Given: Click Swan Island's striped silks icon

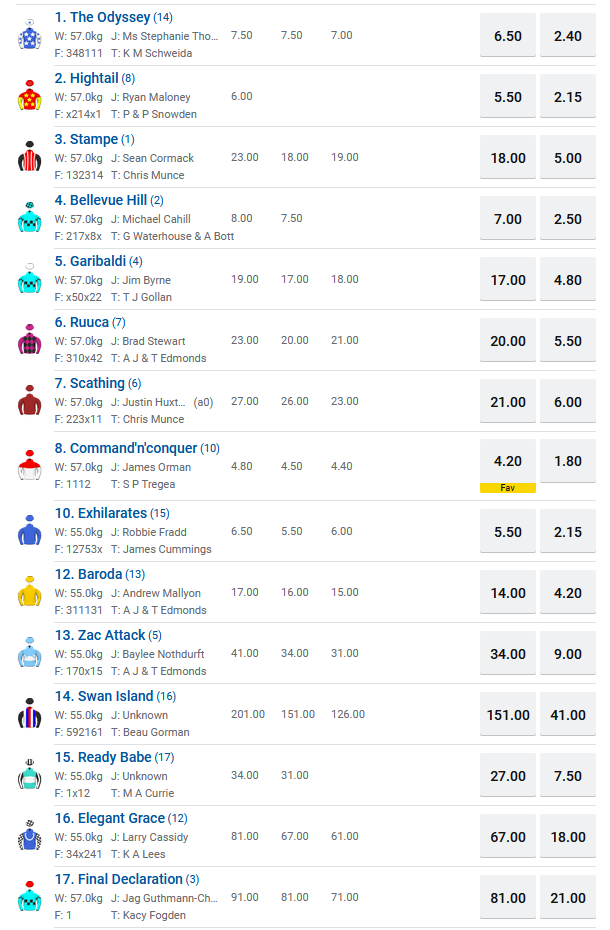Looking at the screenshot, I should pos(28,714).
